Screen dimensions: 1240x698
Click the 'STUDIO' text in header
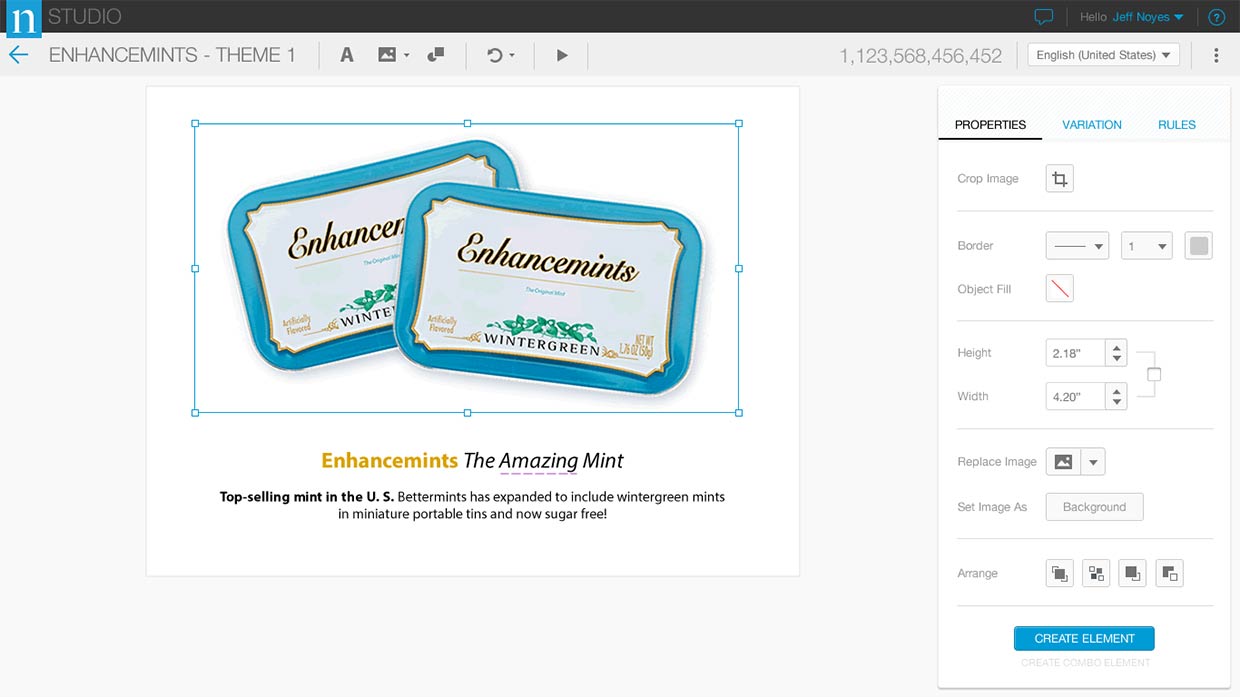(x=85, y=17)
